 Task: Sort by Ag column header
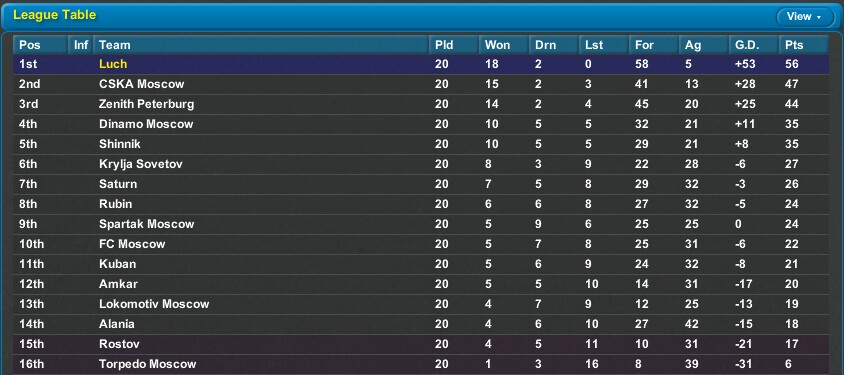click(x=704, y=45)
